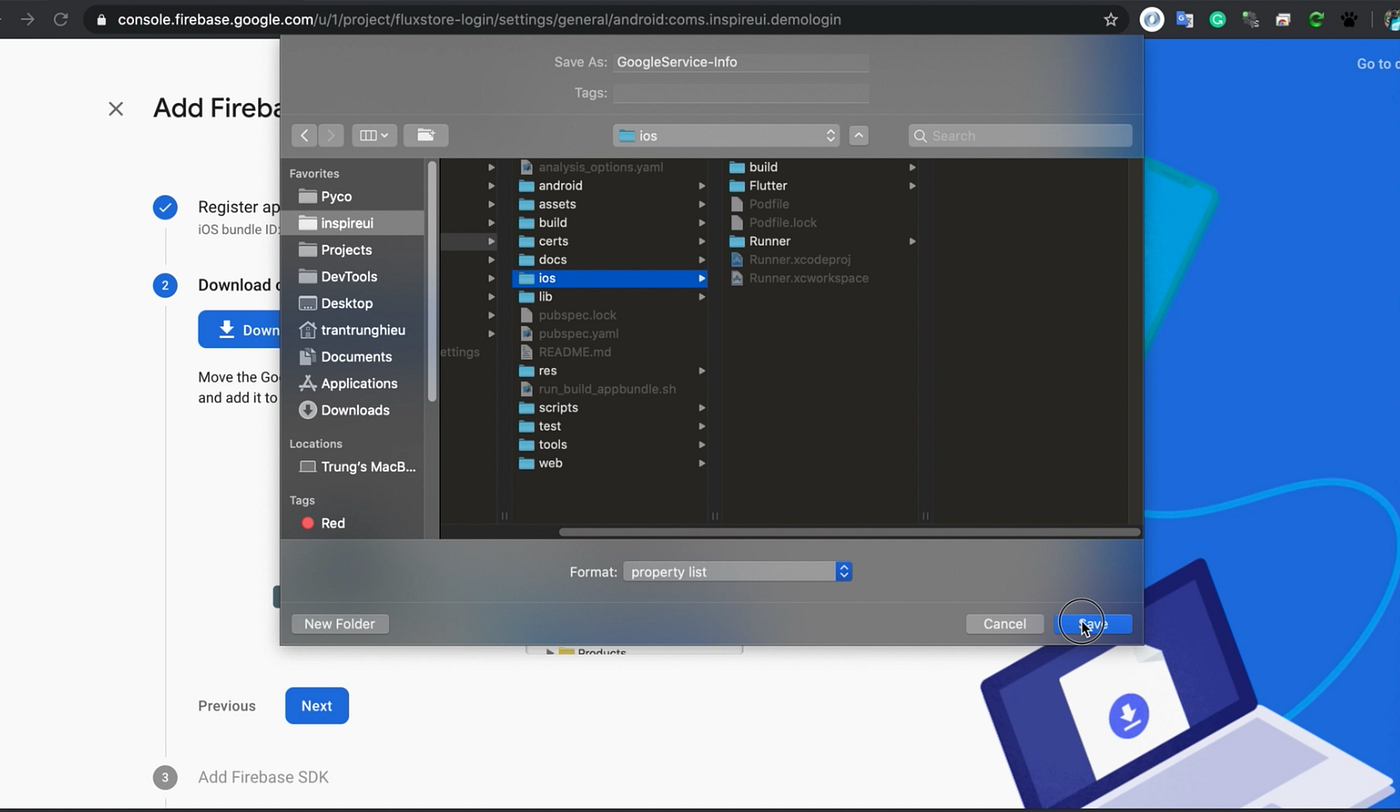Click the New Folder button
Image resolution: width=1400 pixels, height=812 pixels.
[340, 624]
